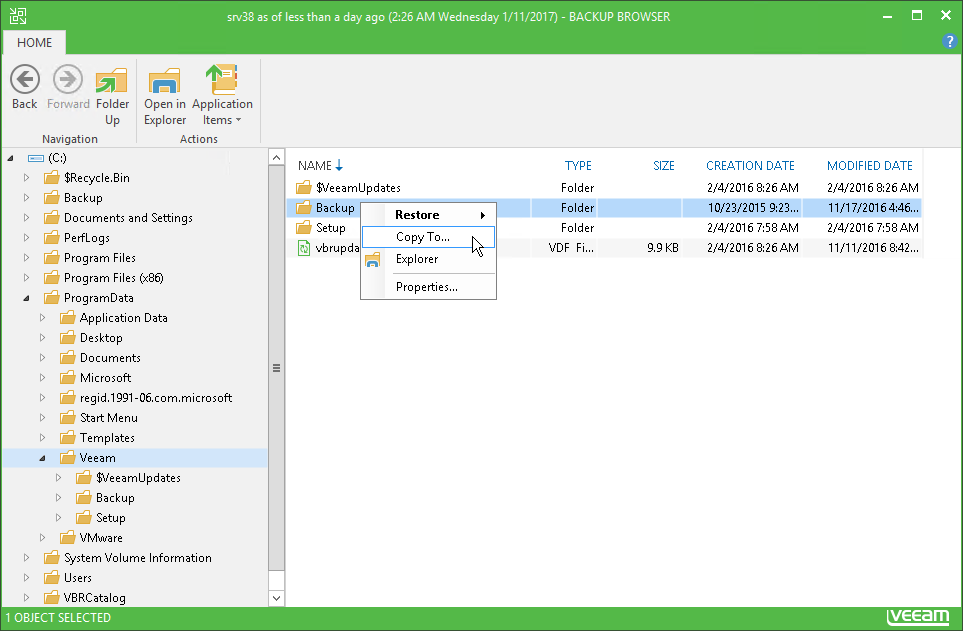Collapse the (C:) drive node
Viewport: 963px width, 631px height.
coord(10,159)
